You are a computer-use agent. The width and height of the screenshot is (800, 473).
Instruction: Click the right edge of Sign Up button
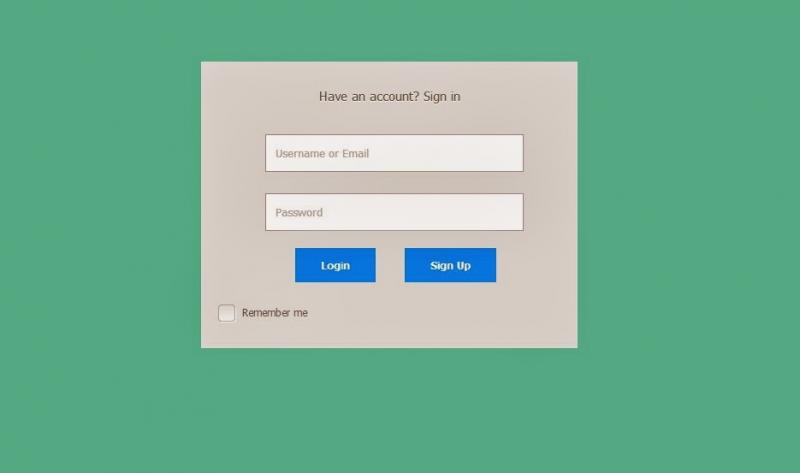pyautogui.click(x=493, y=265)
